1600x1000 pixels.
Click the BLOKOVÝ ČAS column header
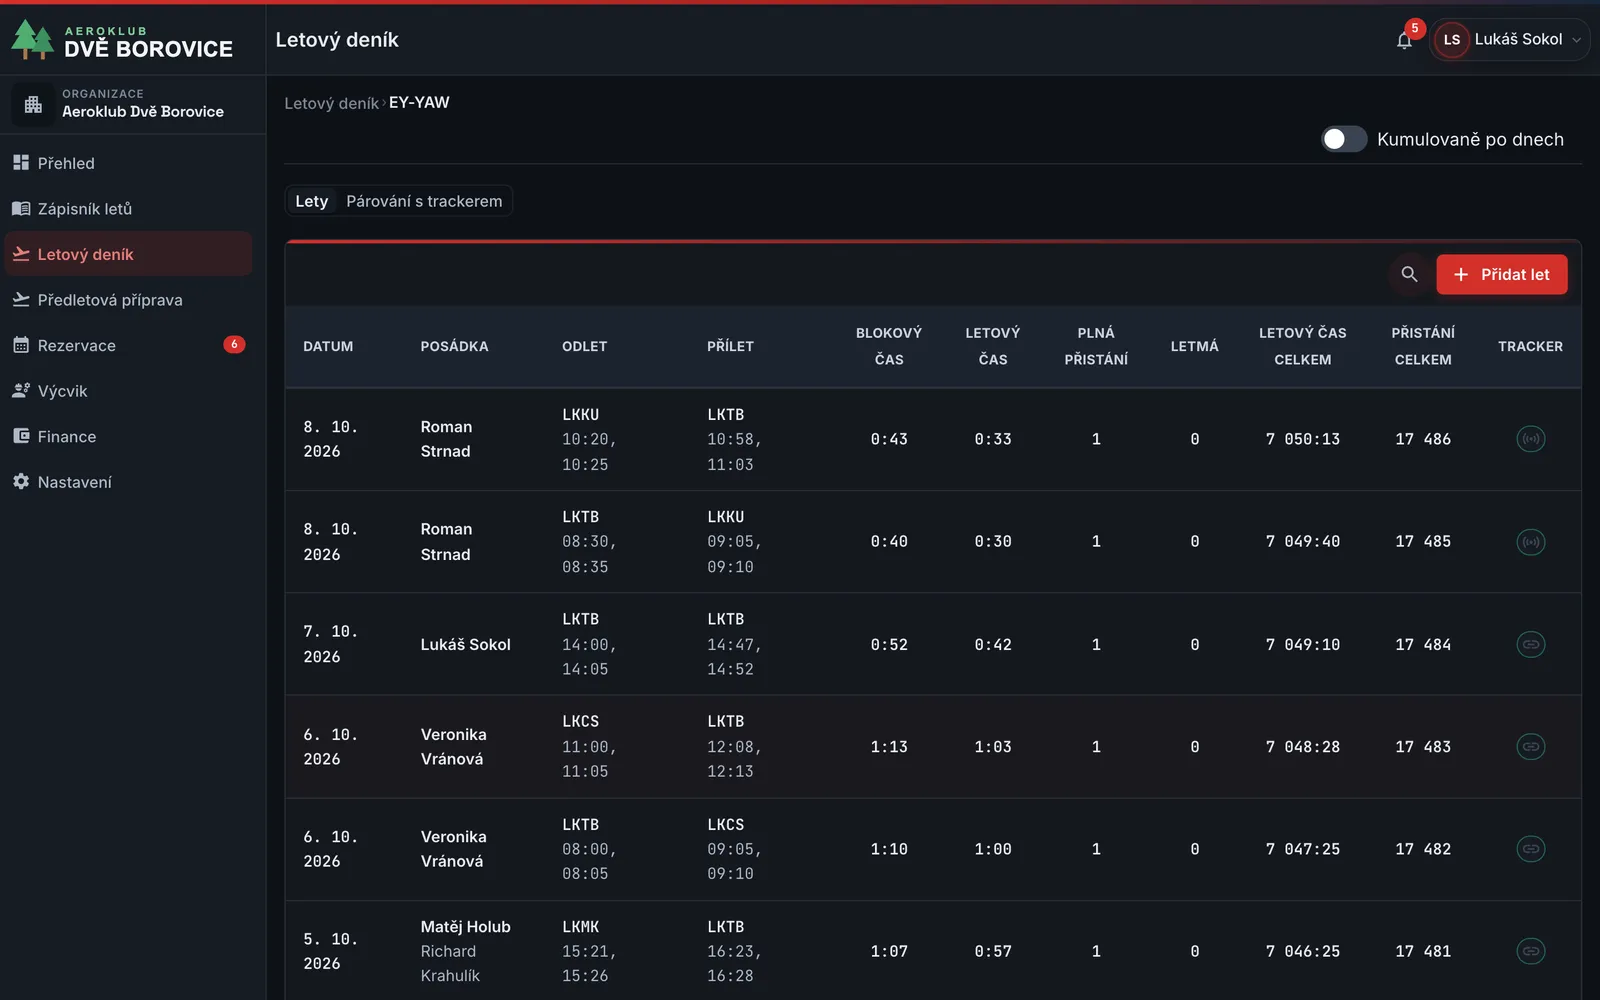(889, 346)
